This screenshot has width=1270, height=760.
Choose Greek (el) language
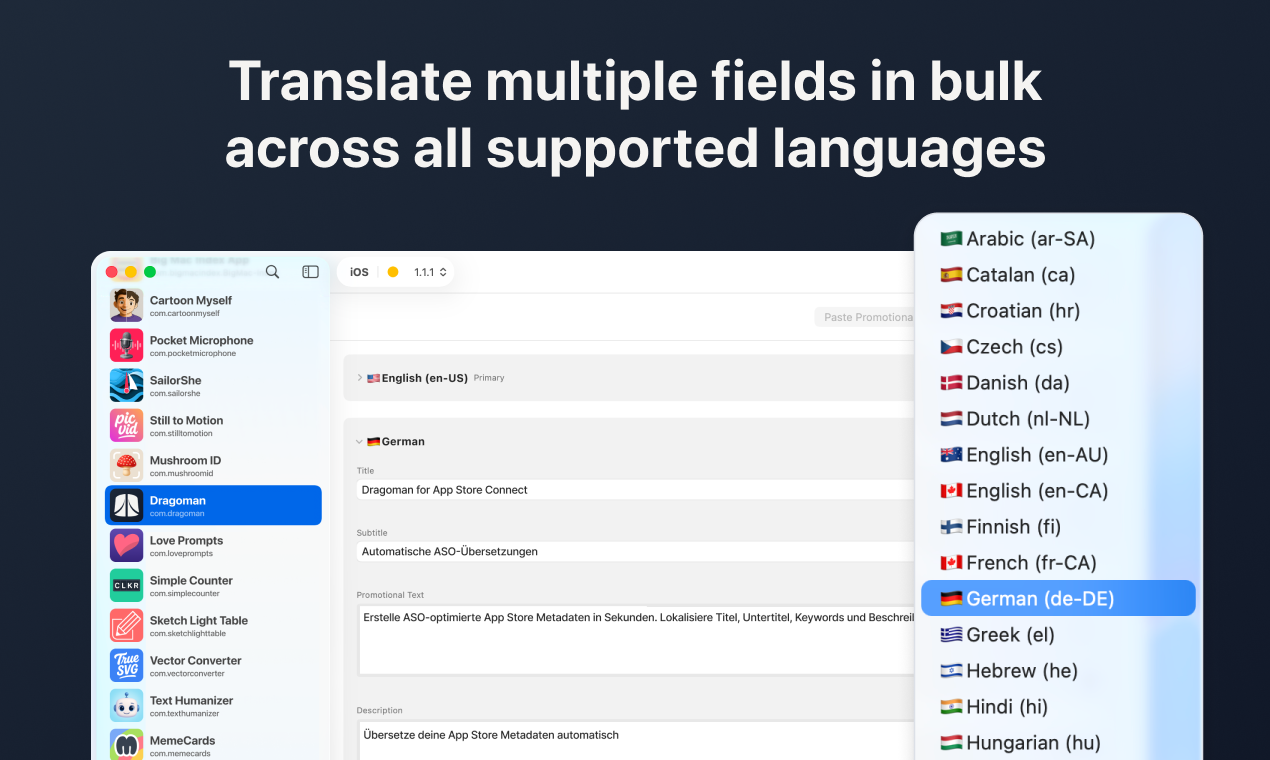[x=1058, y=635]
